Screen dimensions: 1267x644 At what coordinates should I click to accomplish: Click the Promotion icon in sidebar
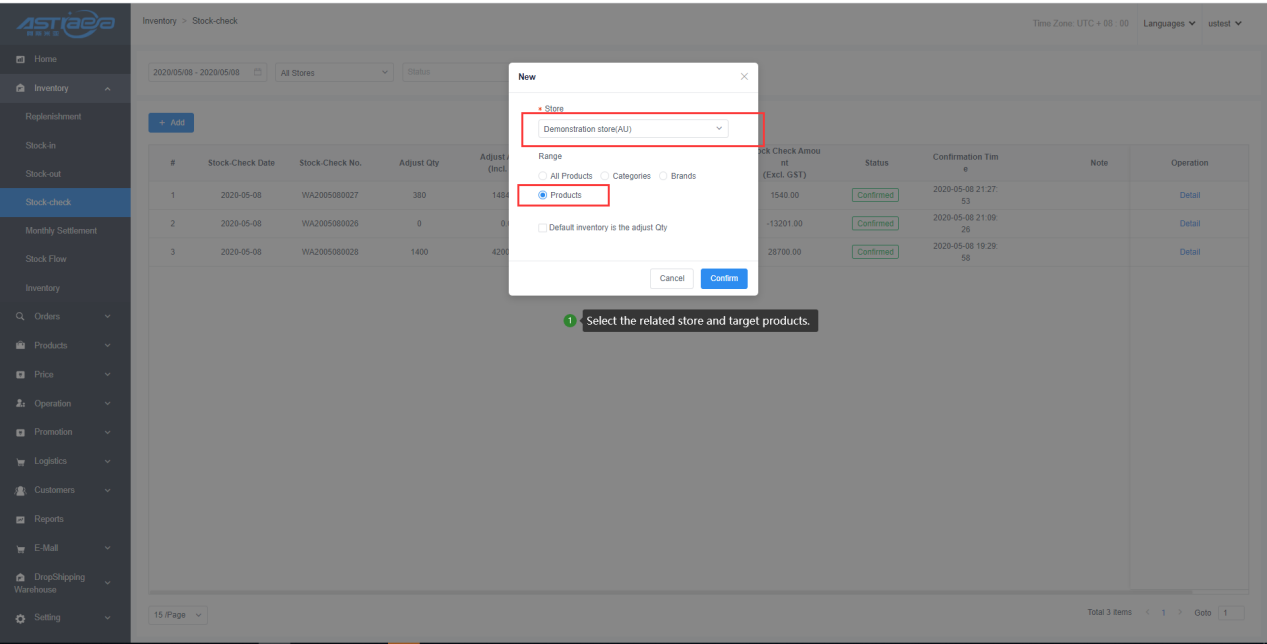click(20, 433)
